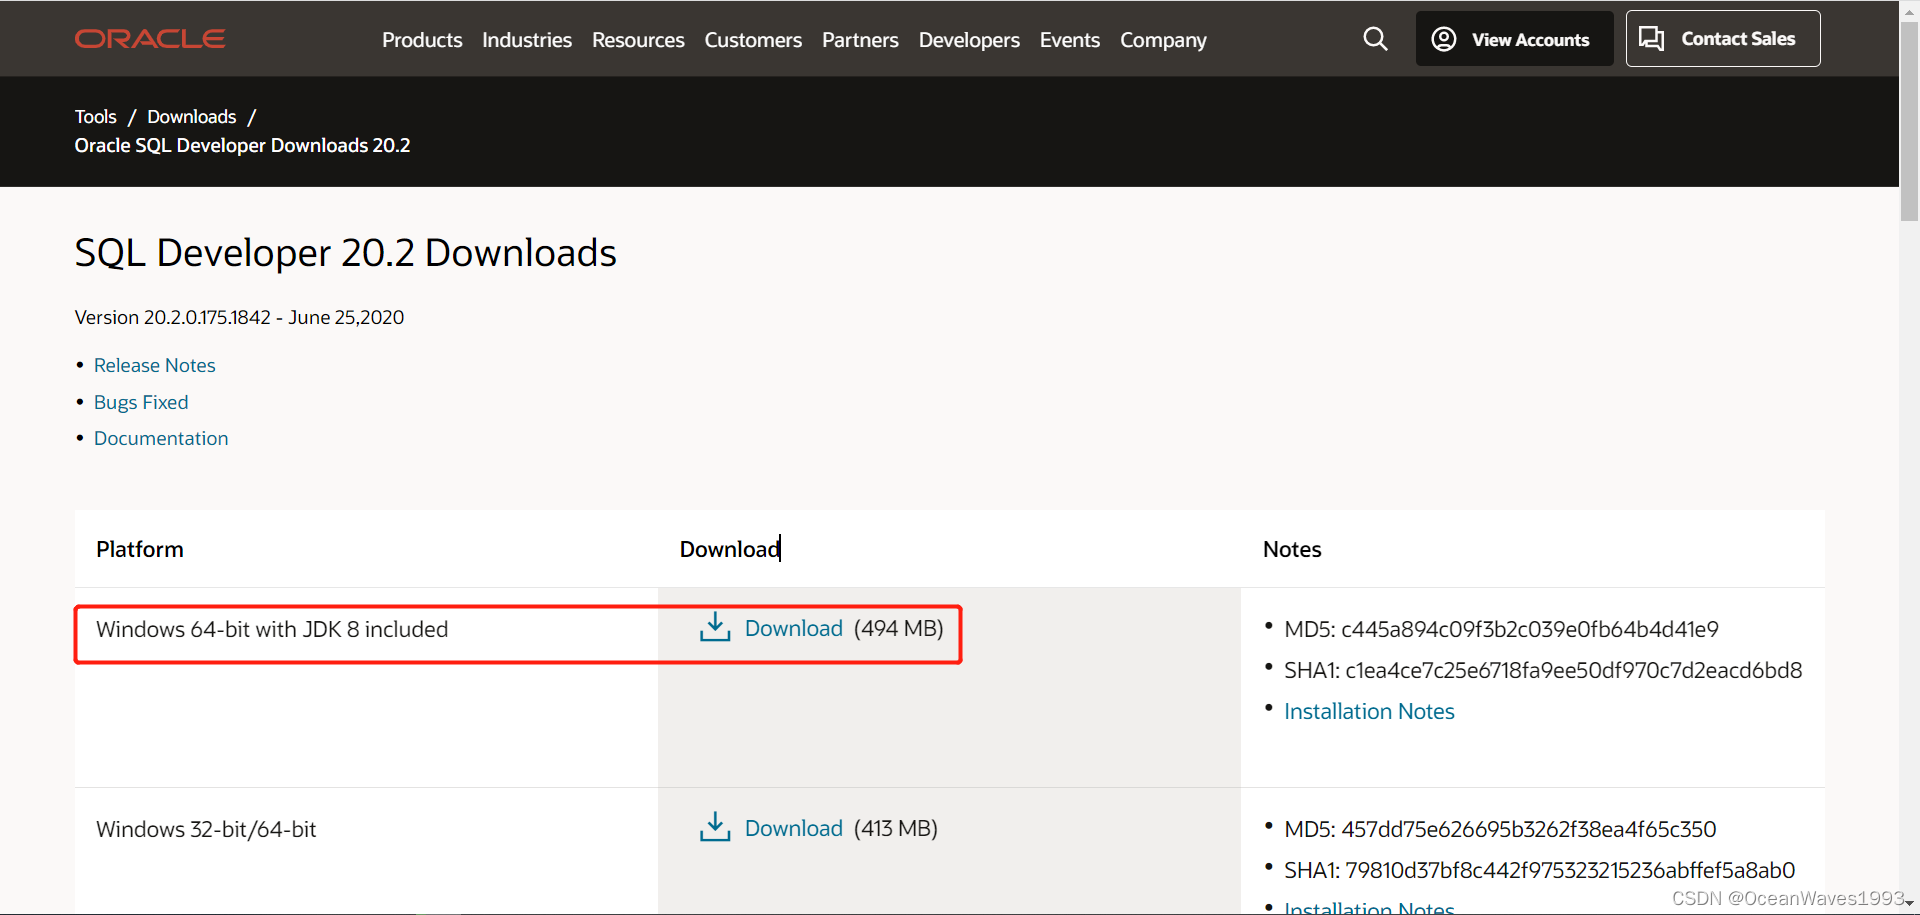
Task: Open the Resources menu
Action: (638, 40)
